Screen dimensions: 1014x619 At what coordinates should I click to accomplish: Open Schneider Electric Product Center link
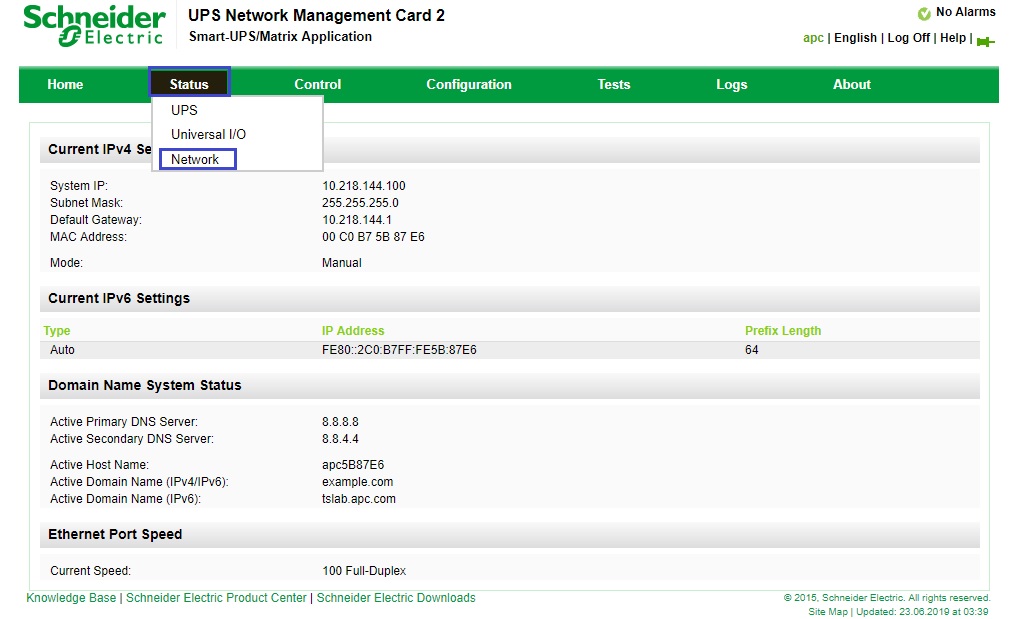coord(216,598)
